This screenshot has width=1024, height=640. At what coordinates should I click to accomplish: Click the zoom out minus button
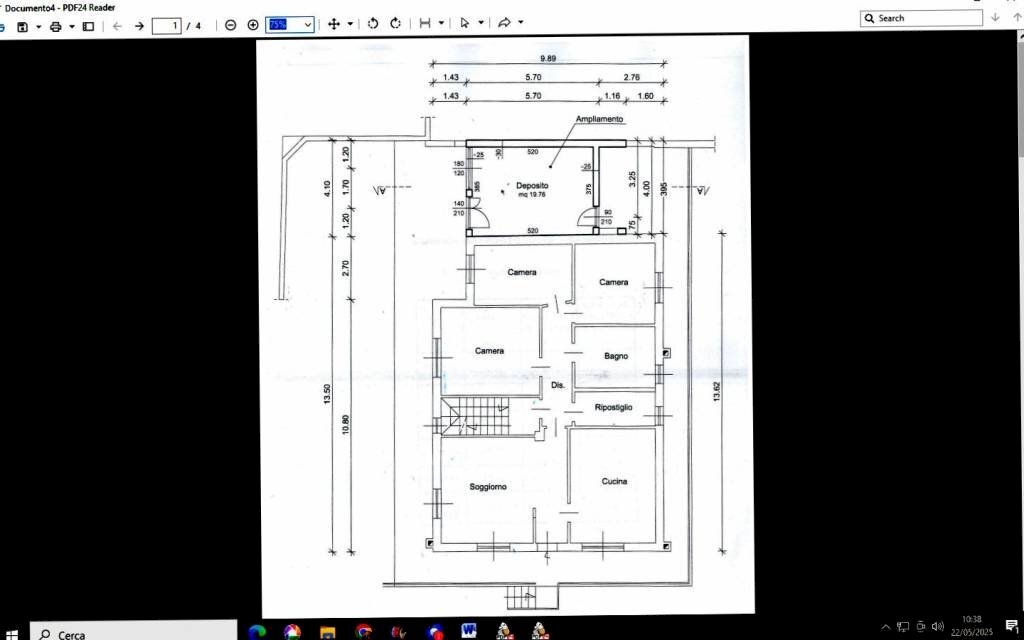[x=231, y=24]
